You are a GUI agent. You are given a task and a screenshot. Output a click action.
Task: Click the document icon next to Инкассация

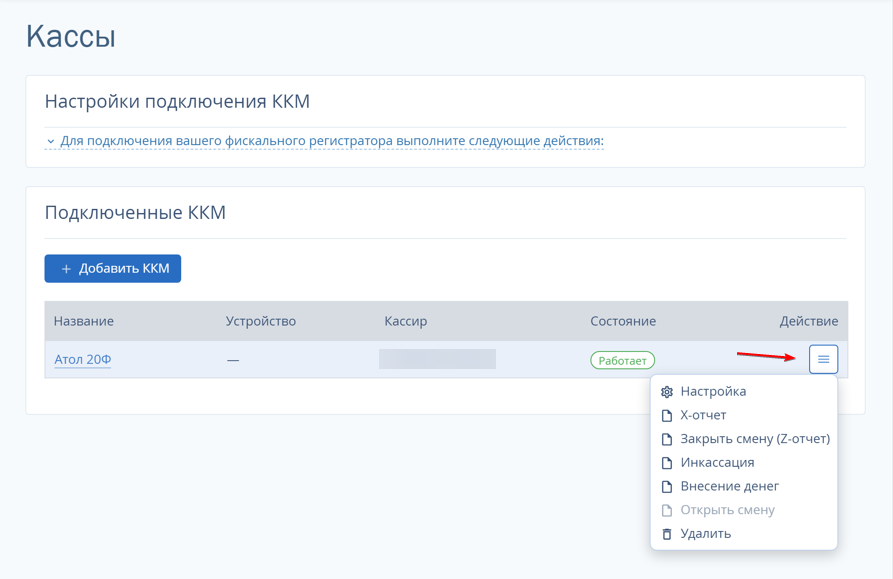(667, 463)
